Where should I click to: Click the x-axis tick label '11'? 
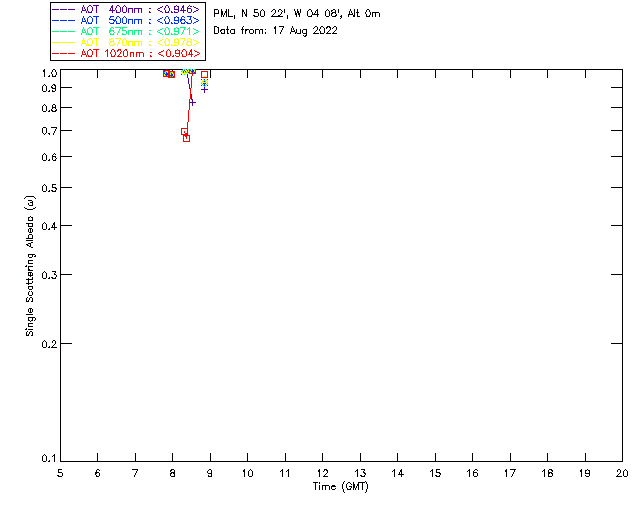[x=285, y=473]
